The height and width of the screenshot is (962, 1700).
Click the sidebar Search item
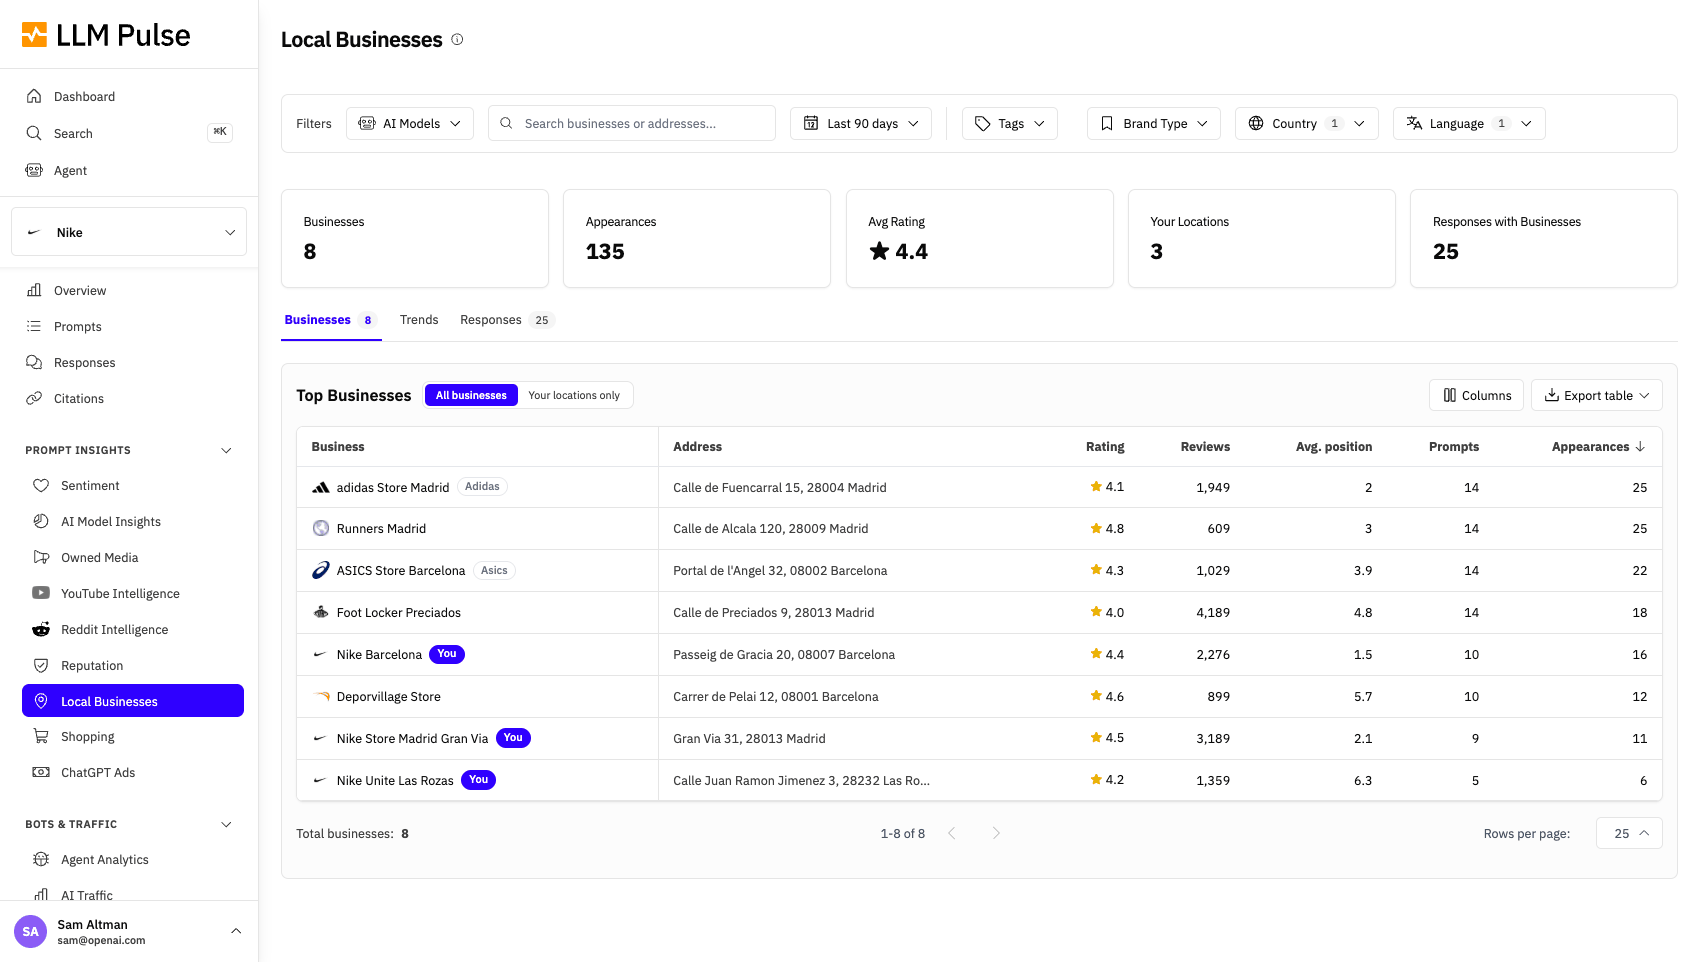click(129, 133)
